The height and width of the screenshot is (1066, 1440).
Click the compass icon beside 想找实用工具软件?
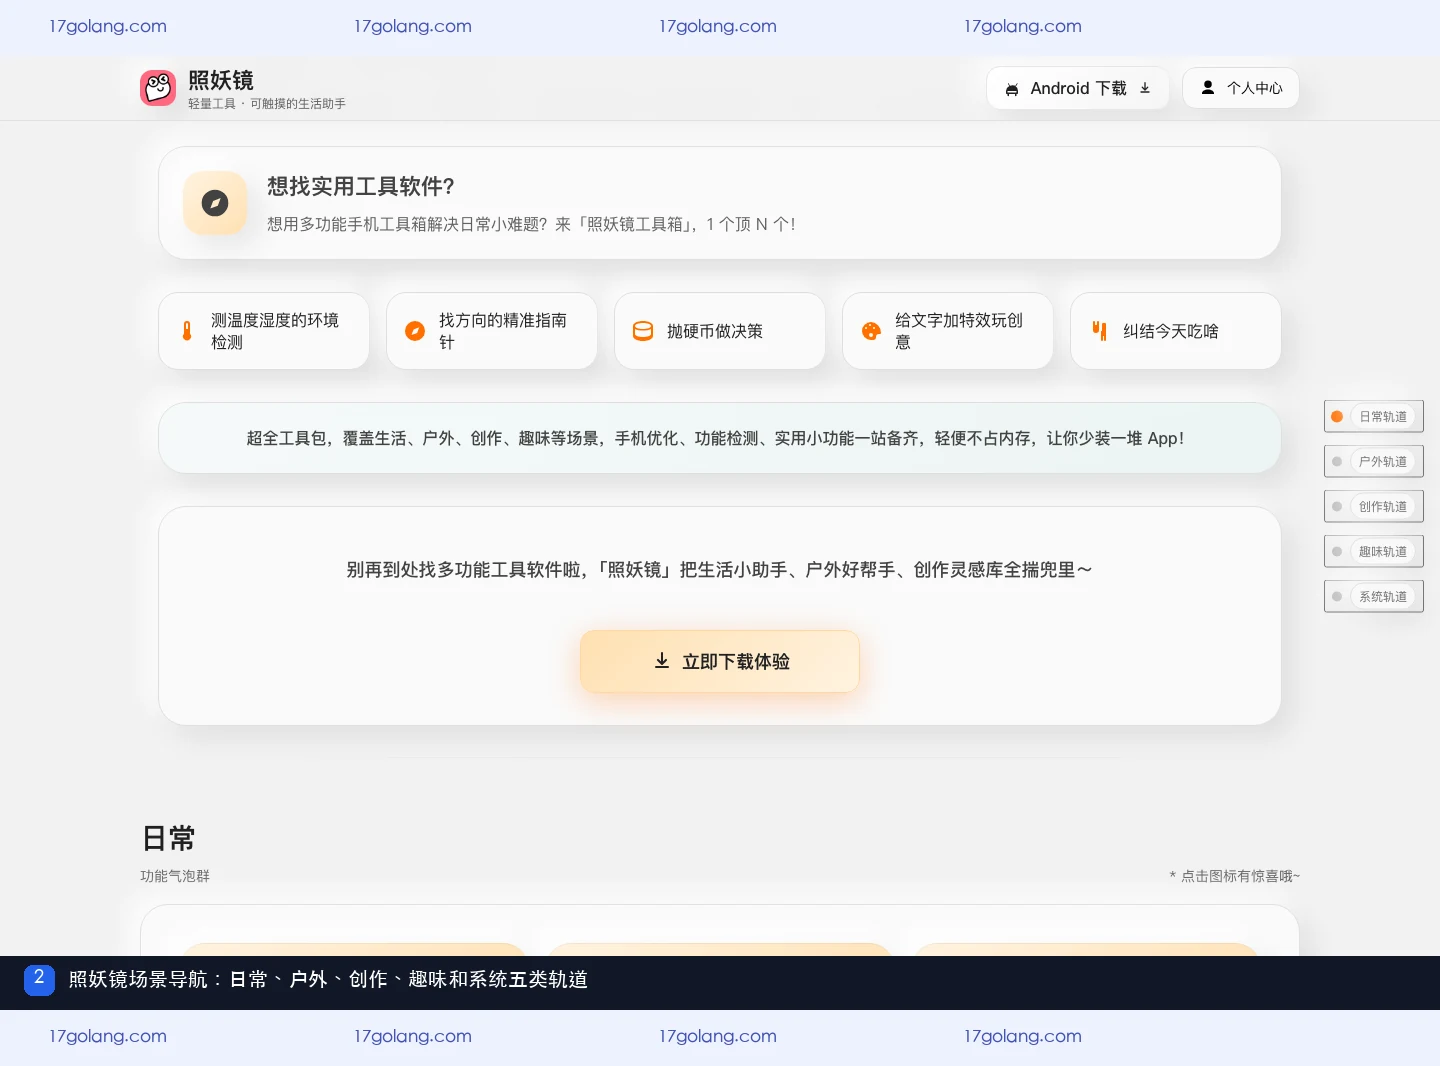[215, 203]
